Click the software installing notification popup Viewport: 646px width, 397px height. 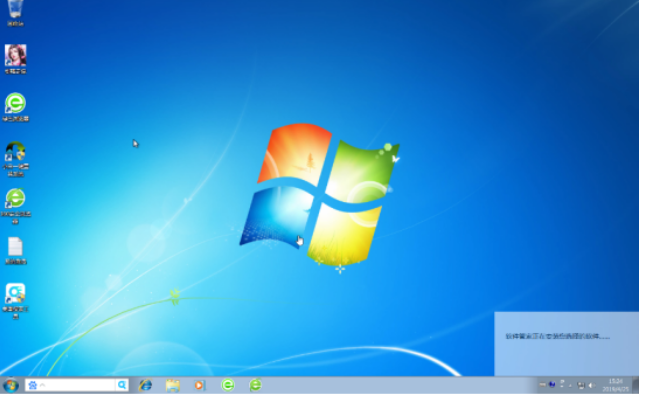click(x=566, y=344)
